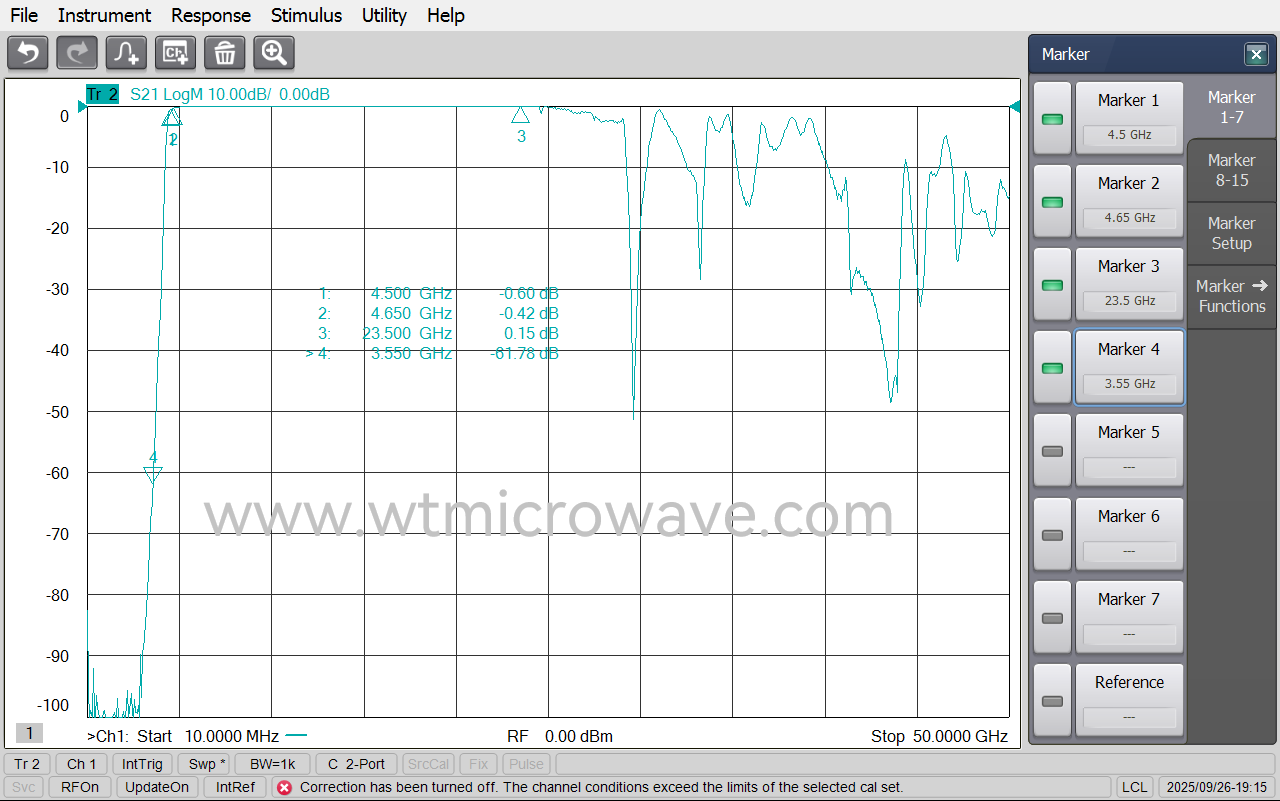Disable Marker 3 with its green indicator
1280x801 pixels.
1052,284
